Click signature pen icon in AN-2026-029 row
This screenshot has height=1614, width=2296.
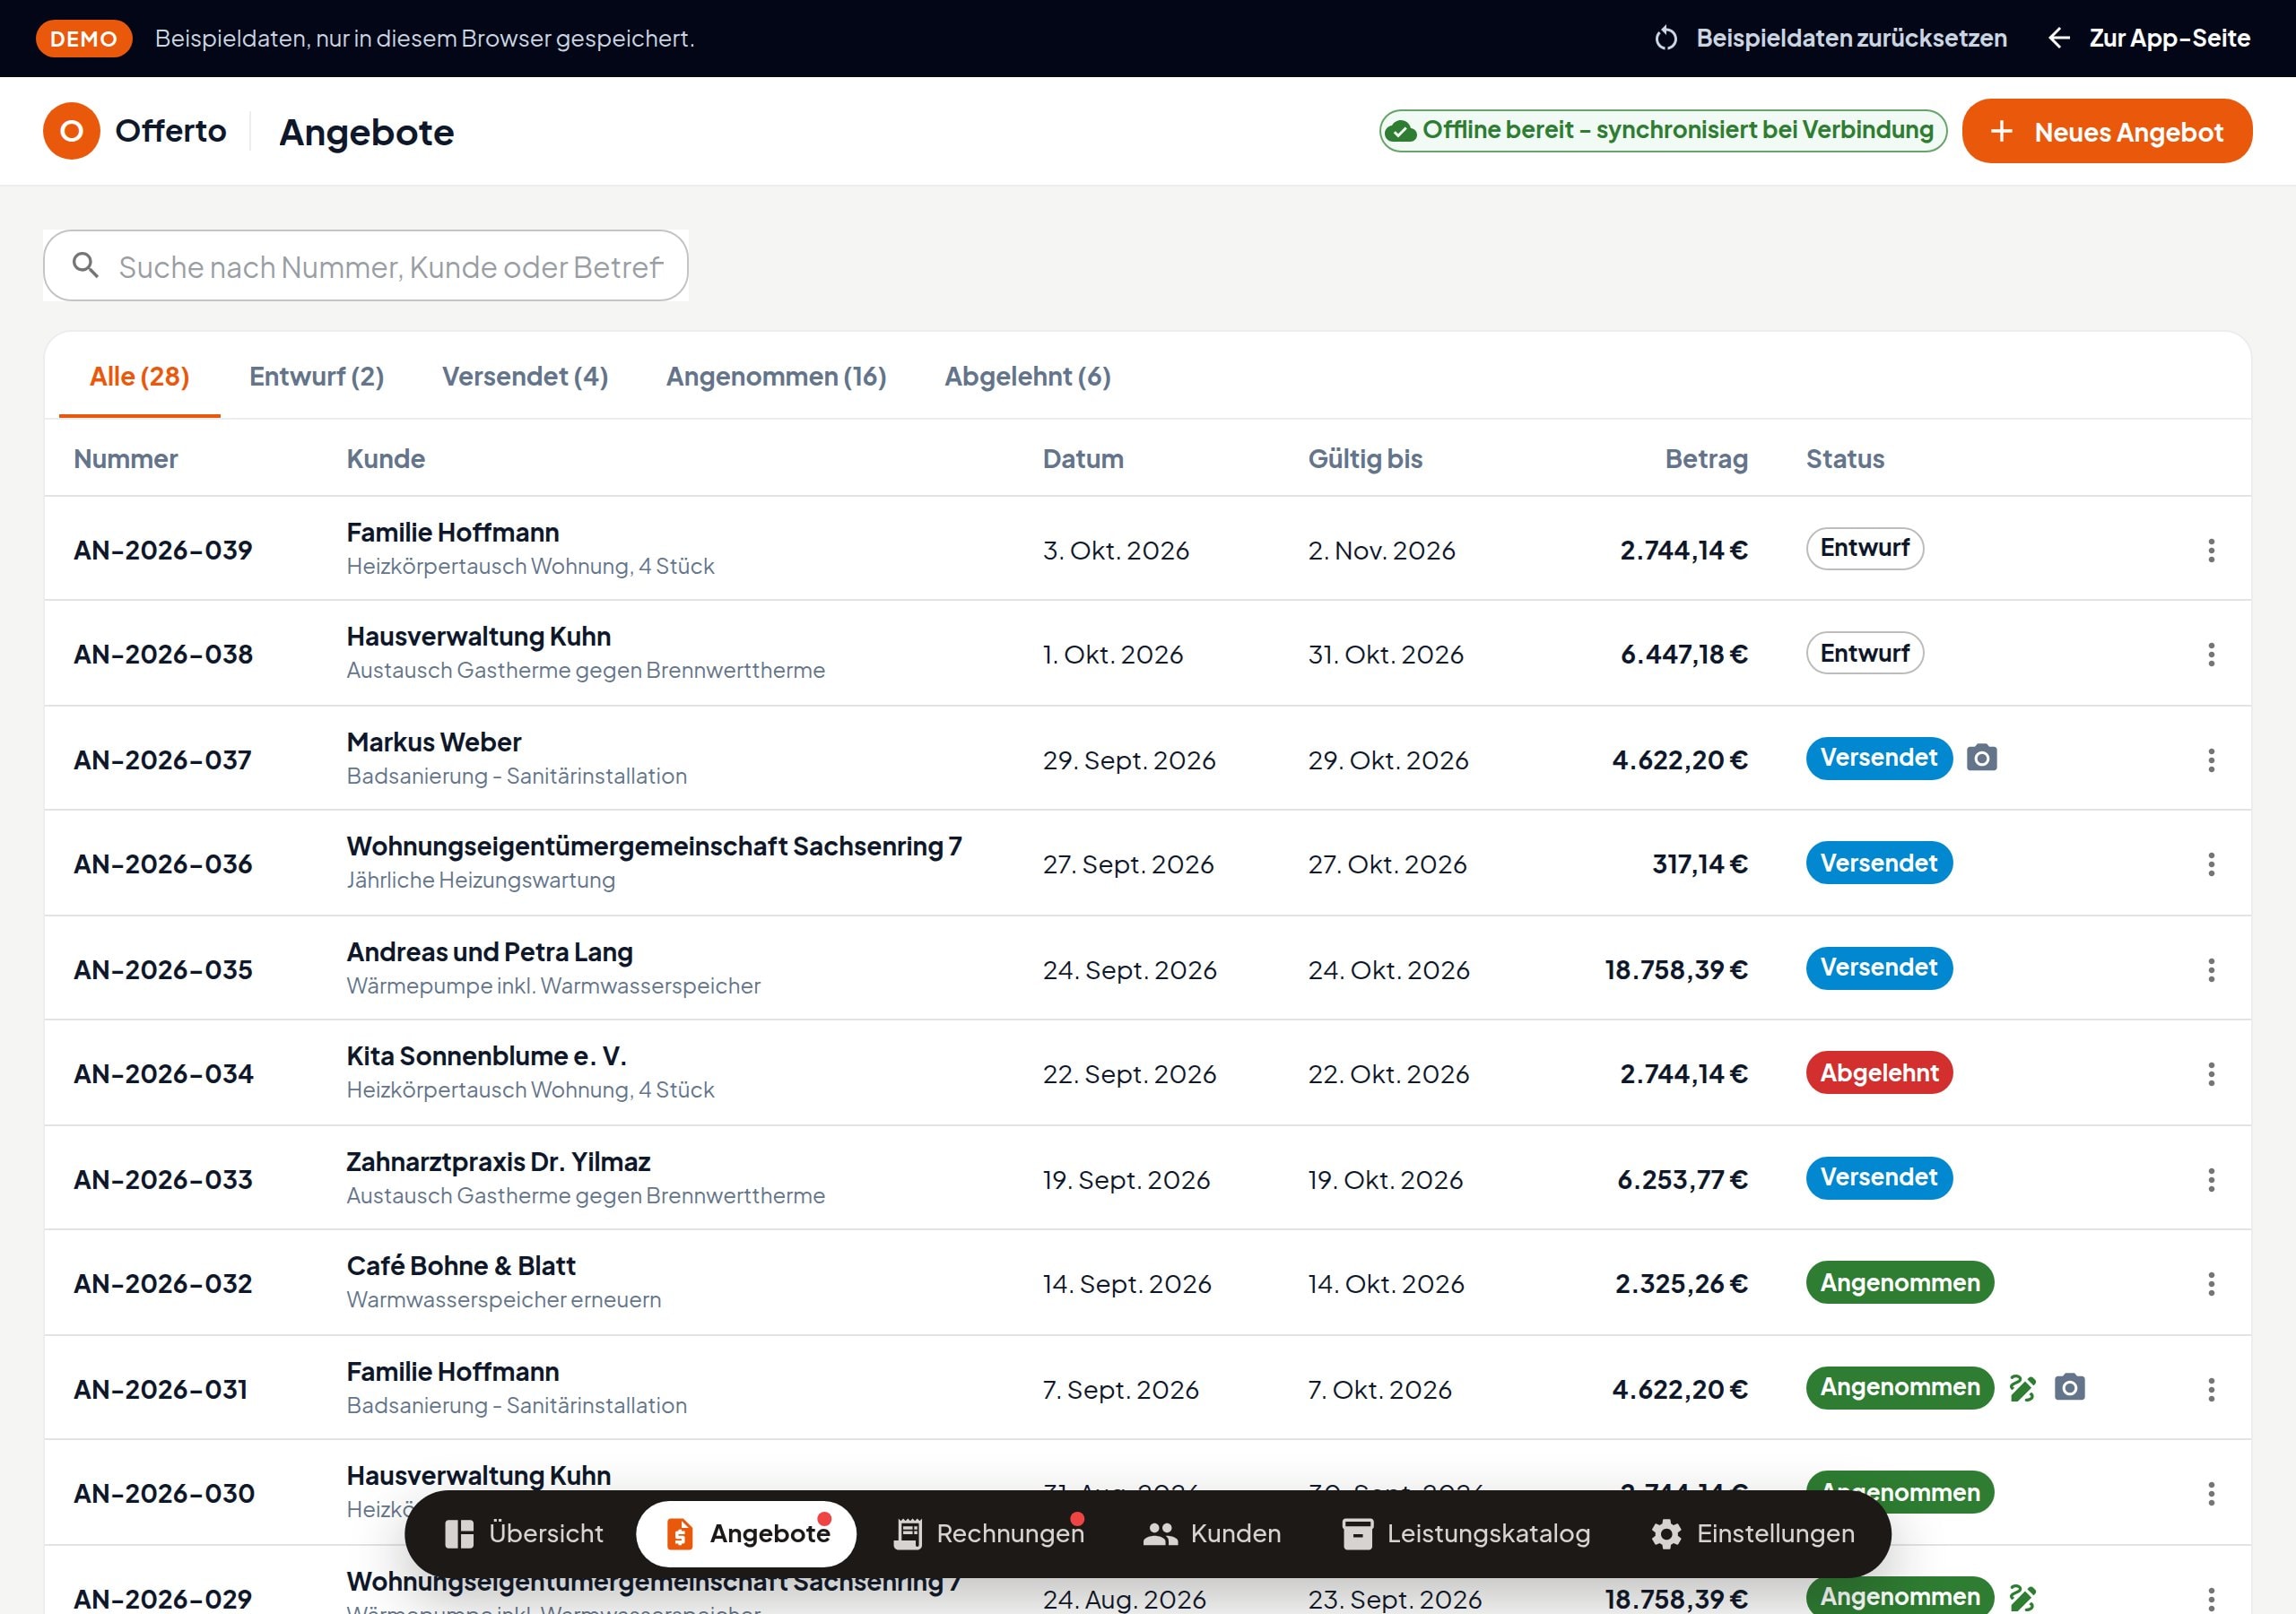(2022, 1596)
